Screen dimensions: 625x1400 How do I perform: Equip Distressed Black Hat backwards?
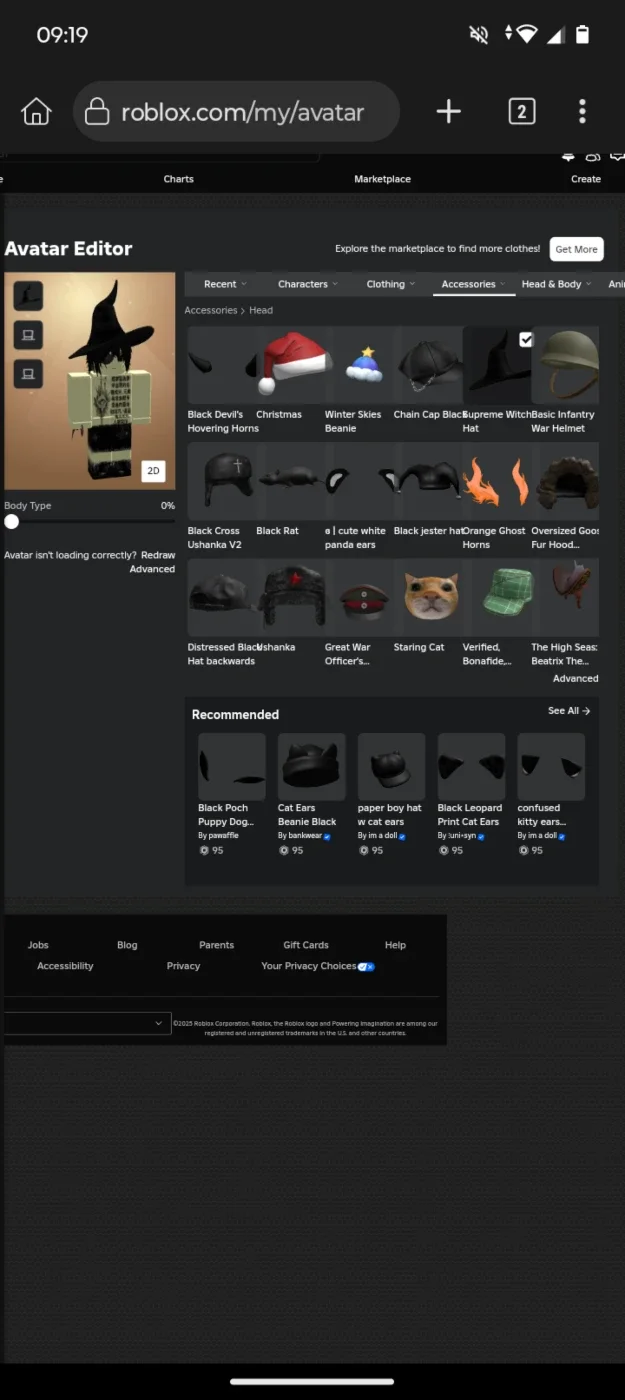221,597
